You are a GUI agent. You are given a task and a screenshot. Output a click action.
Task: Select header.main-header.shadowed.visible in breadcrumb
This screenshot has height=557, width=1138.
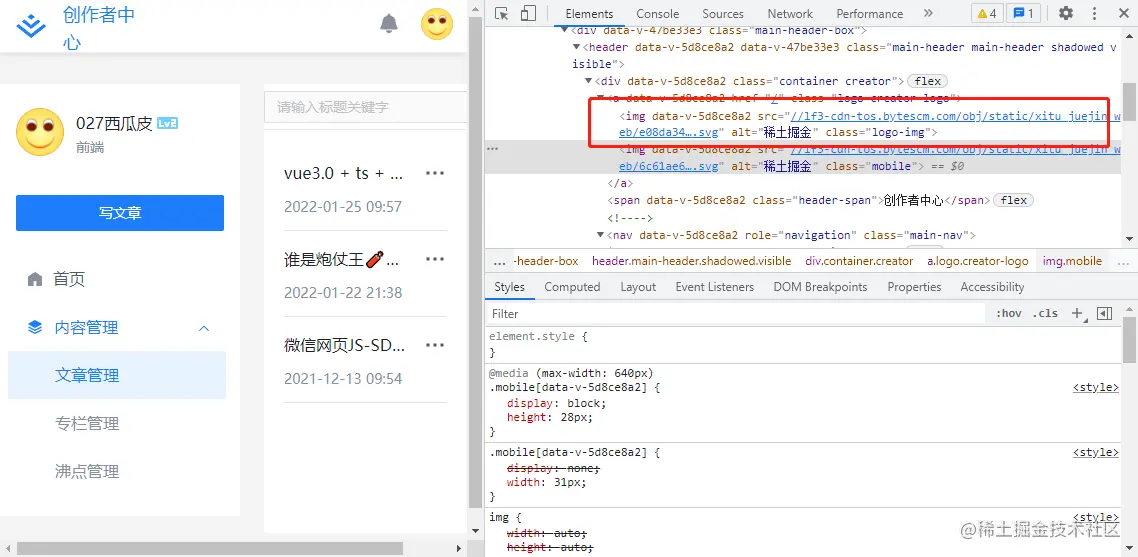(691, 261)
